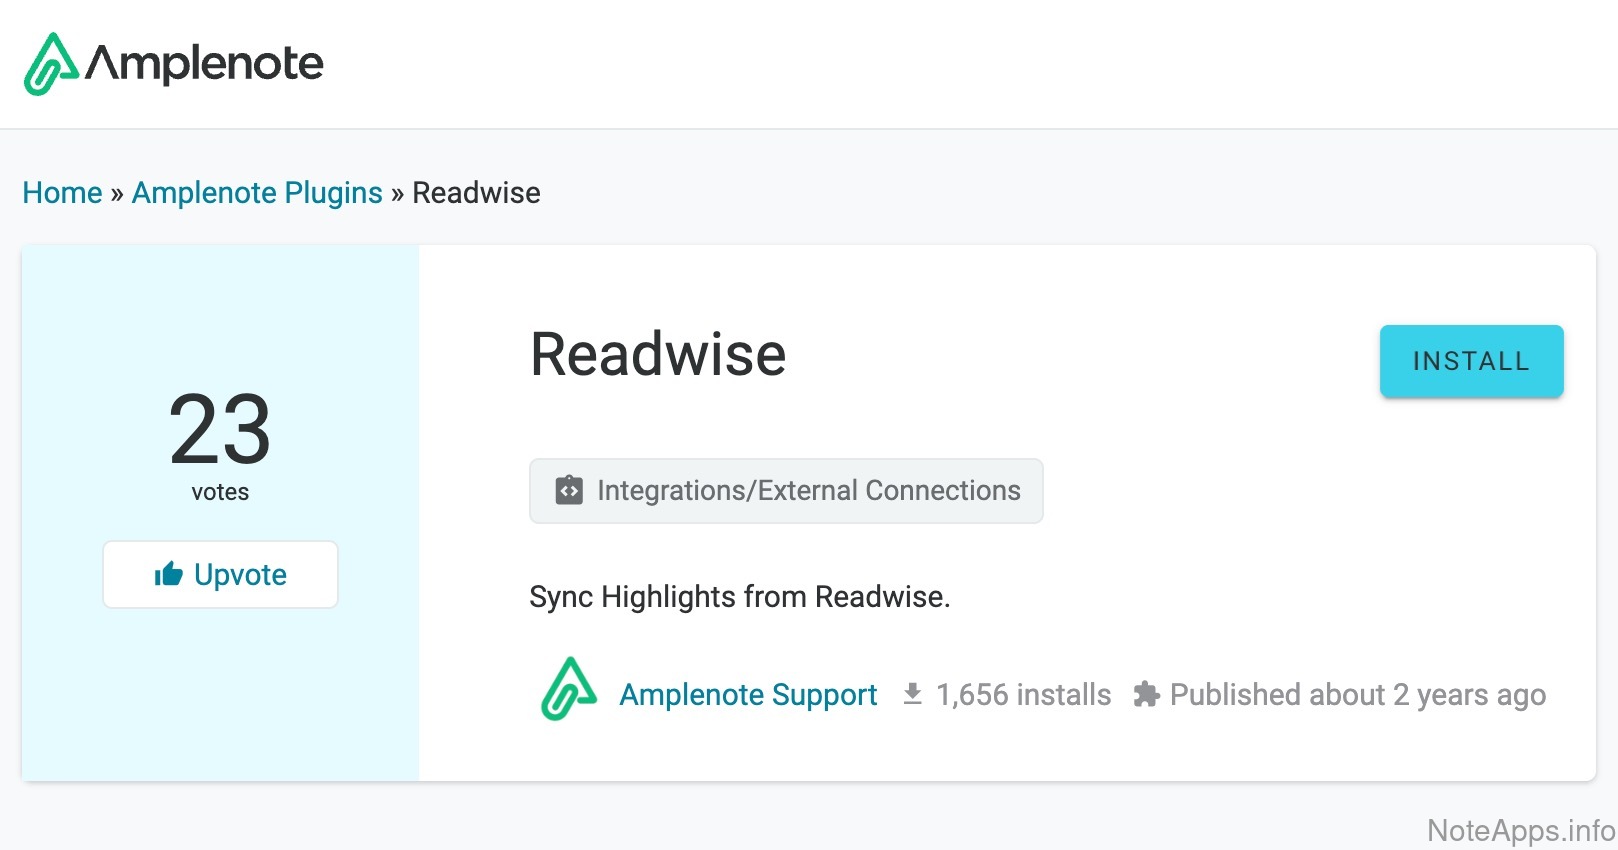The width and height of the screenshot is (1618, 850).
Task: Click the 1,656 installs text
Action: 1023,695
